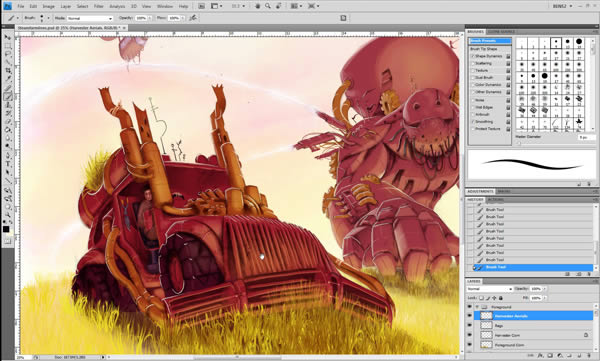This screenshot has height=361, width=600.
Task: Create new snapshot in History panel
Action: click(578, 274)
